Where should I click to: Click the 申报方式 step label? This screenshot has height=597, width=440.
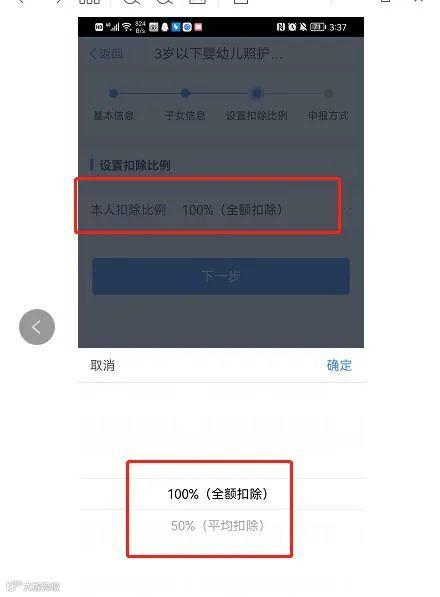click(328, 115)
